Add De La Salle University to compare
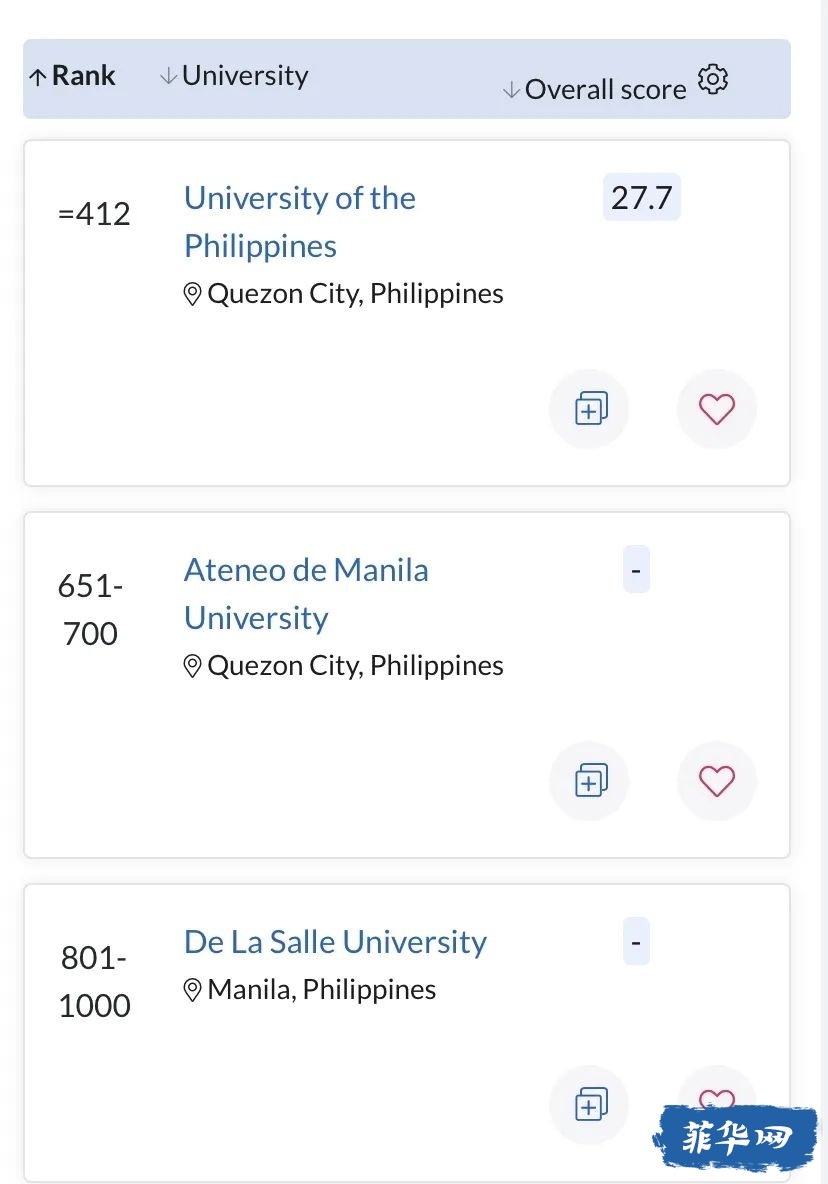This screenshot has height=1184, width=828. point(589,1105)
